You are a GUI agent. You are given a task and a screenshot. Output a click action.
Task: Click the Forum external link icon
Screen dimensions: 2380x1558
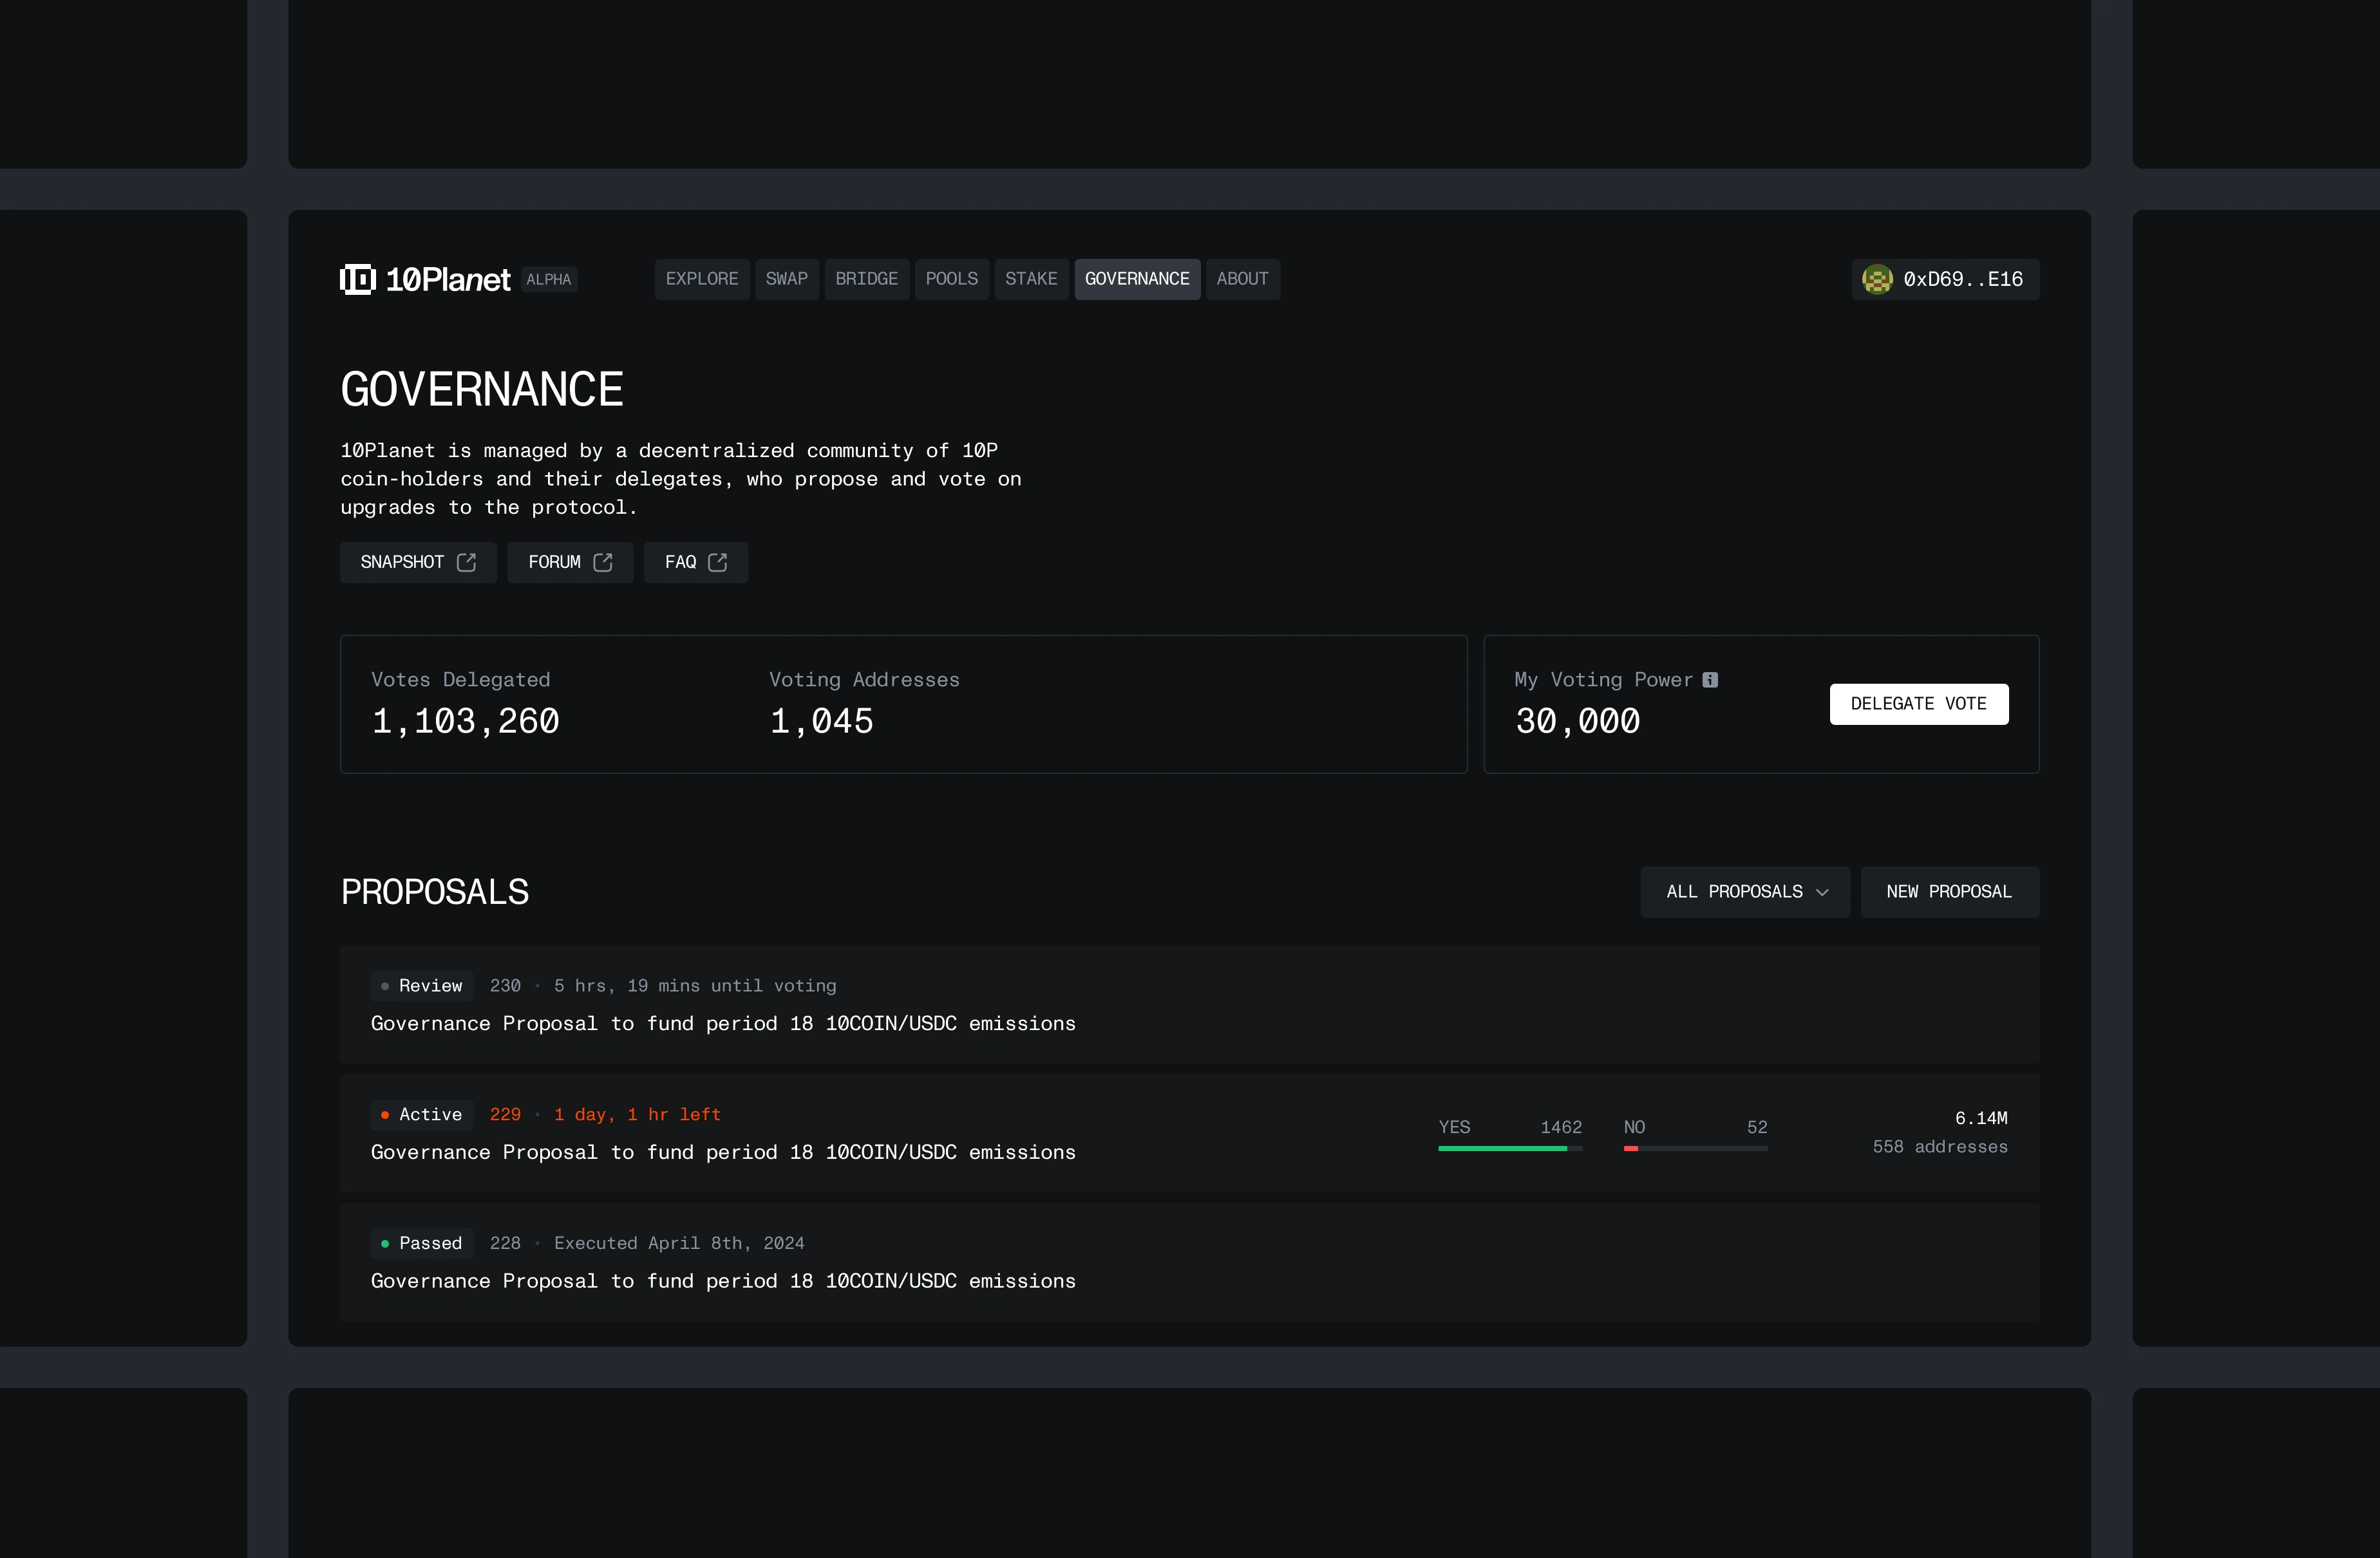tap(602, 562)
